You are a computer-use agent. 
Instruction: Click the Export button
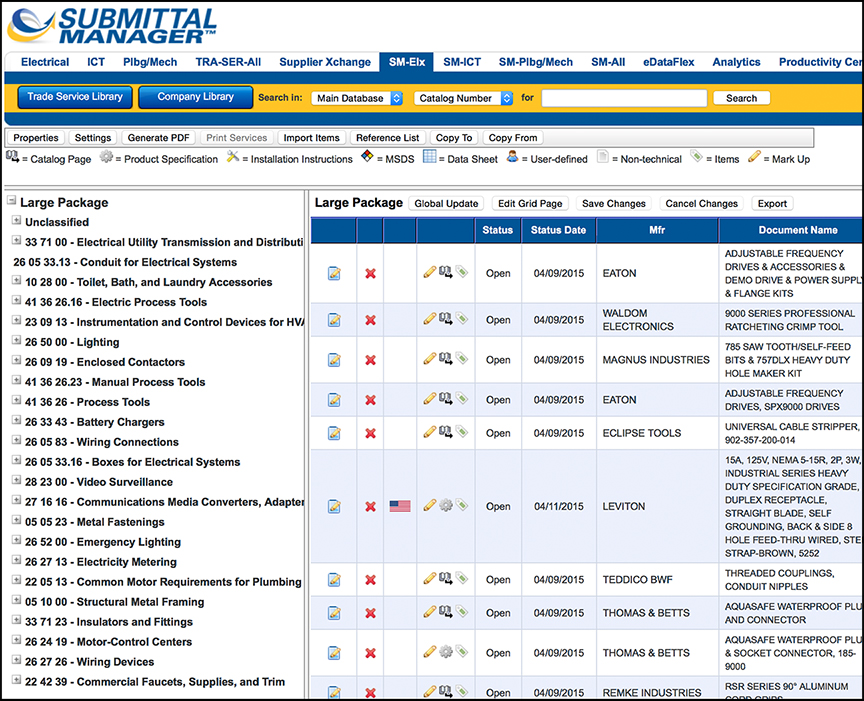[x=772, y=203]
